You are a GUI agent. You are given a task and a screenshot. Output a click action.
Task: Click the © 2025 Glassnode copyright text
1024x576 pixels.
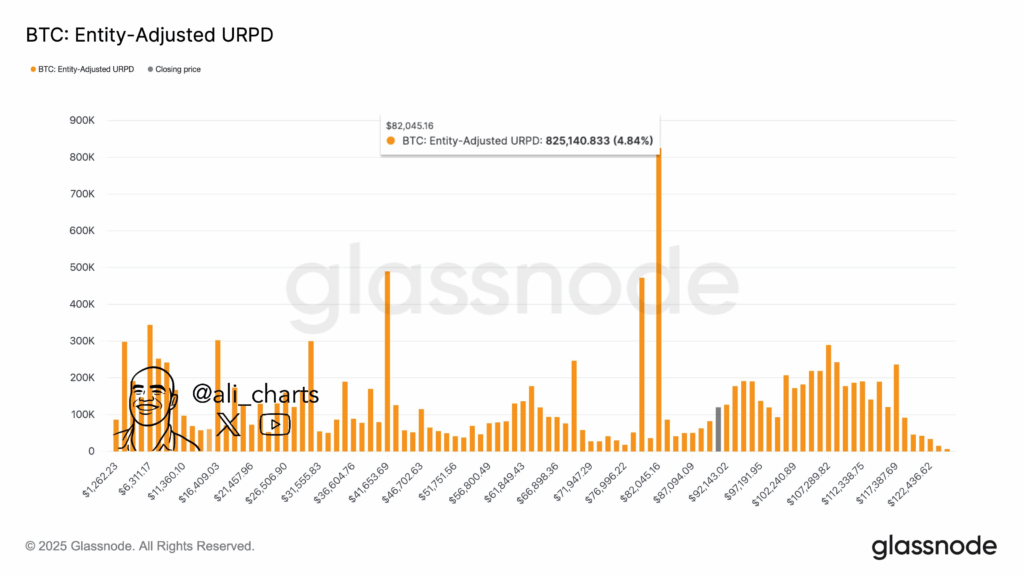point(140,546)
